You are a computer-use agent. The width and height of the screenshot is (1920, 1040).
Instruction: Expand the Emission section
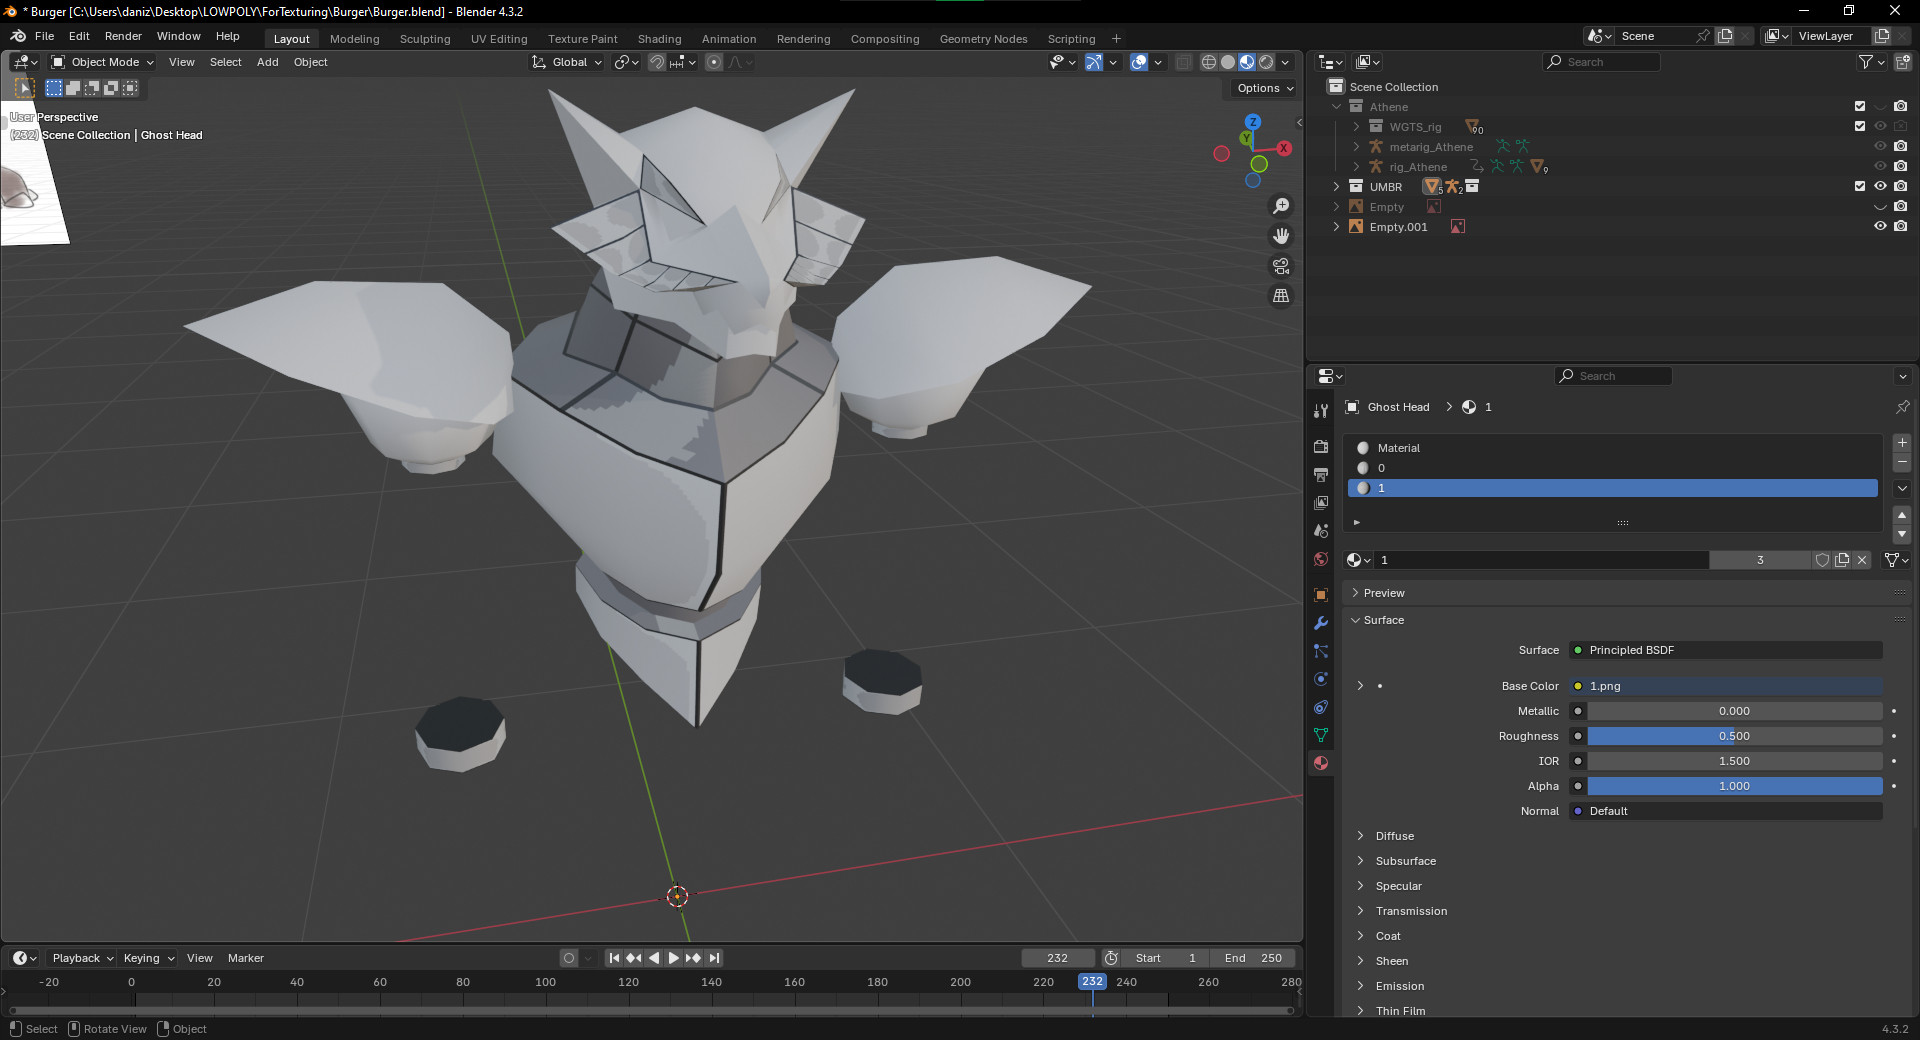1360,986
